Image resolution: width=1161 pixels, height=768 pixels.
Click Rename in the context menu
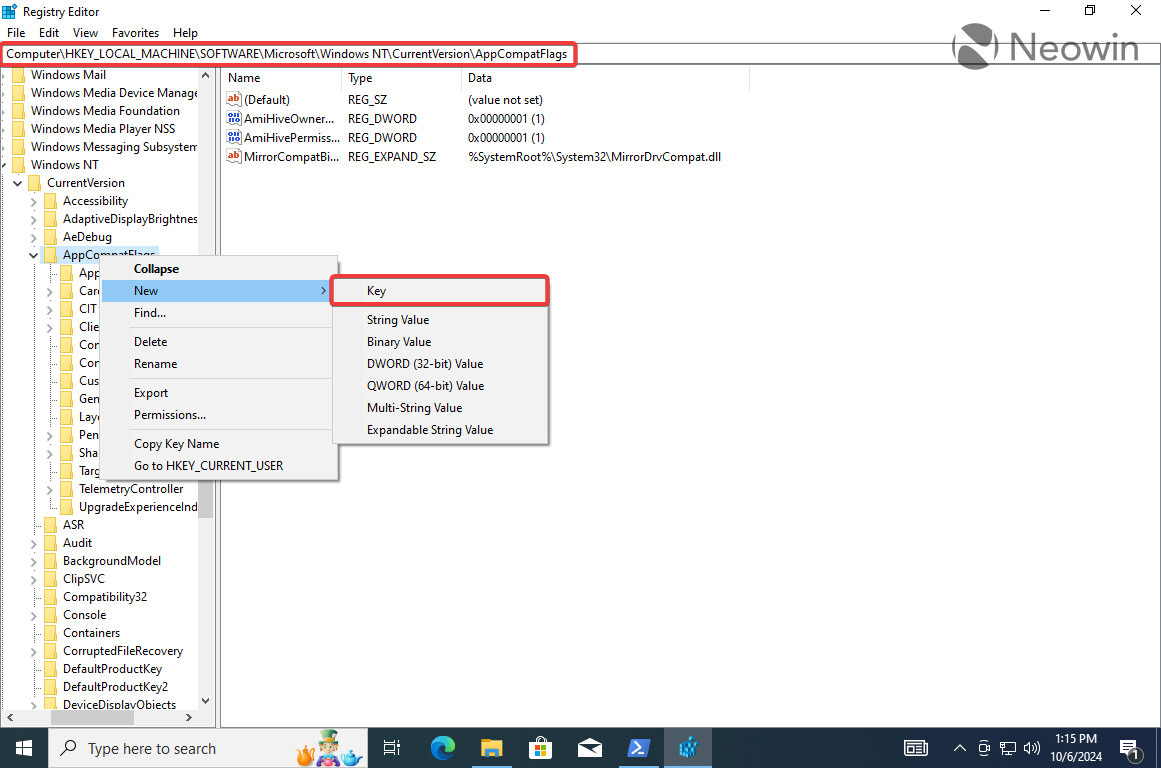219,364
